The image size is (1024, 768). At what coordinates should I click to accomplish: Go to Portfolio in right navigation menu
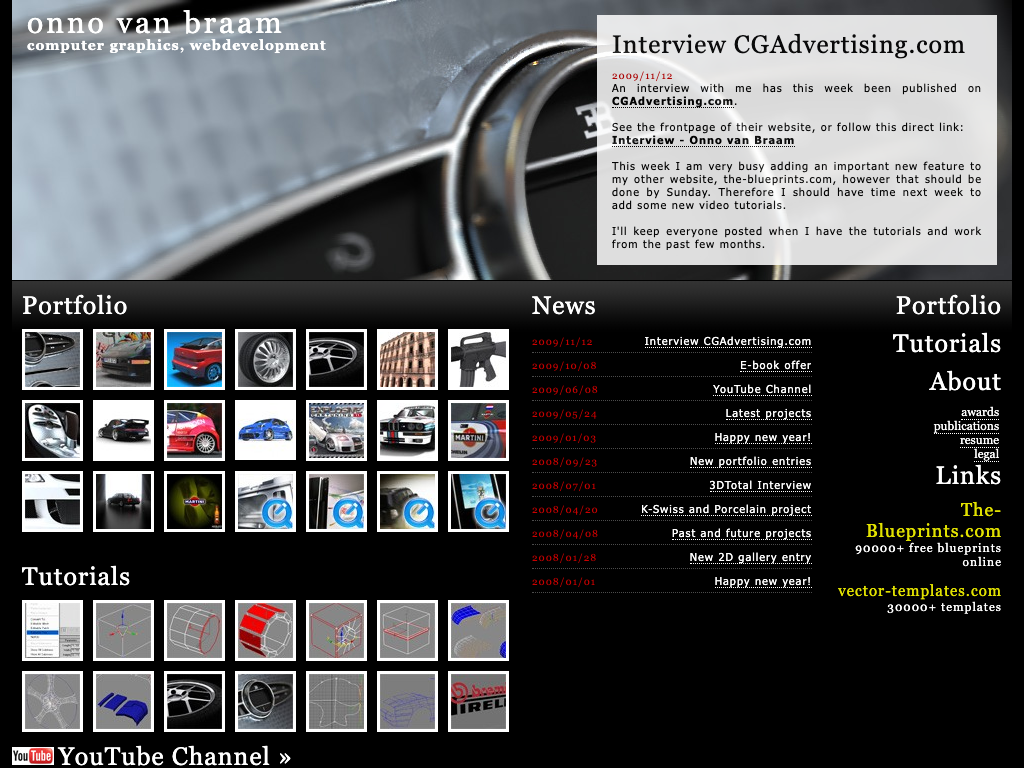pos(947,305)
